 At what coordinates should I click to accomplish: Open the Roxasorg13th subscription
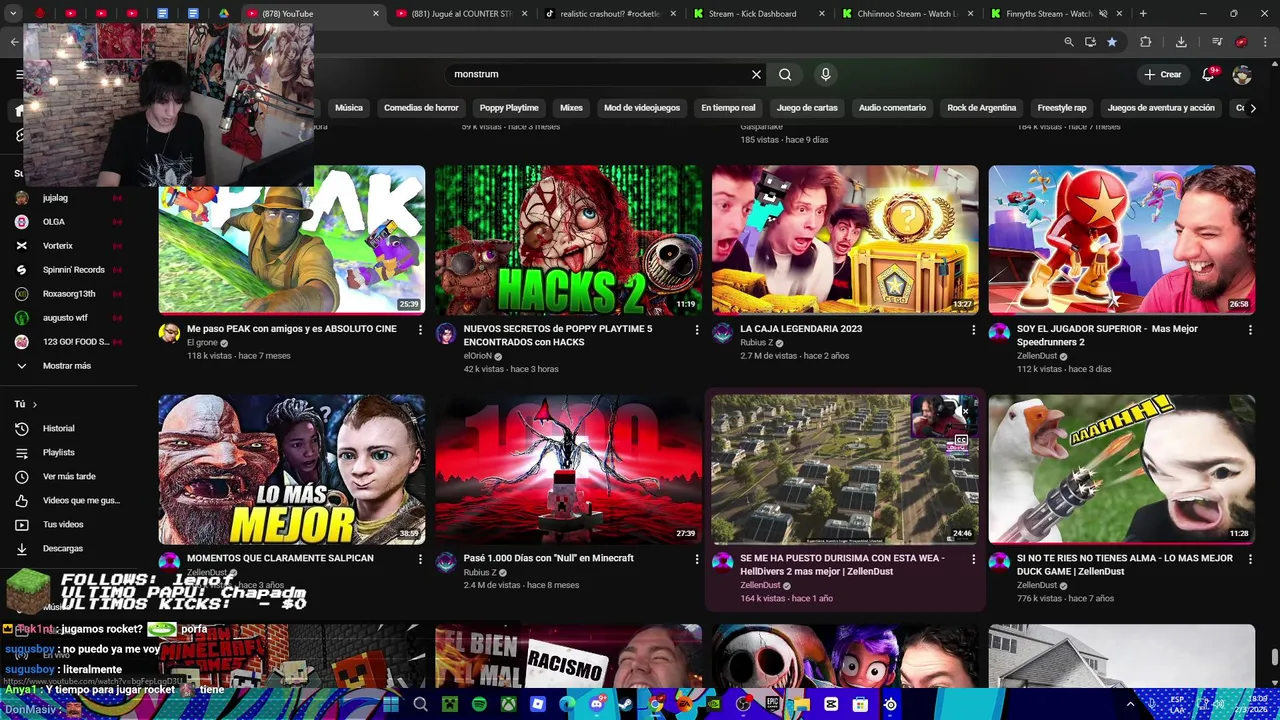(x=70, y=294)
